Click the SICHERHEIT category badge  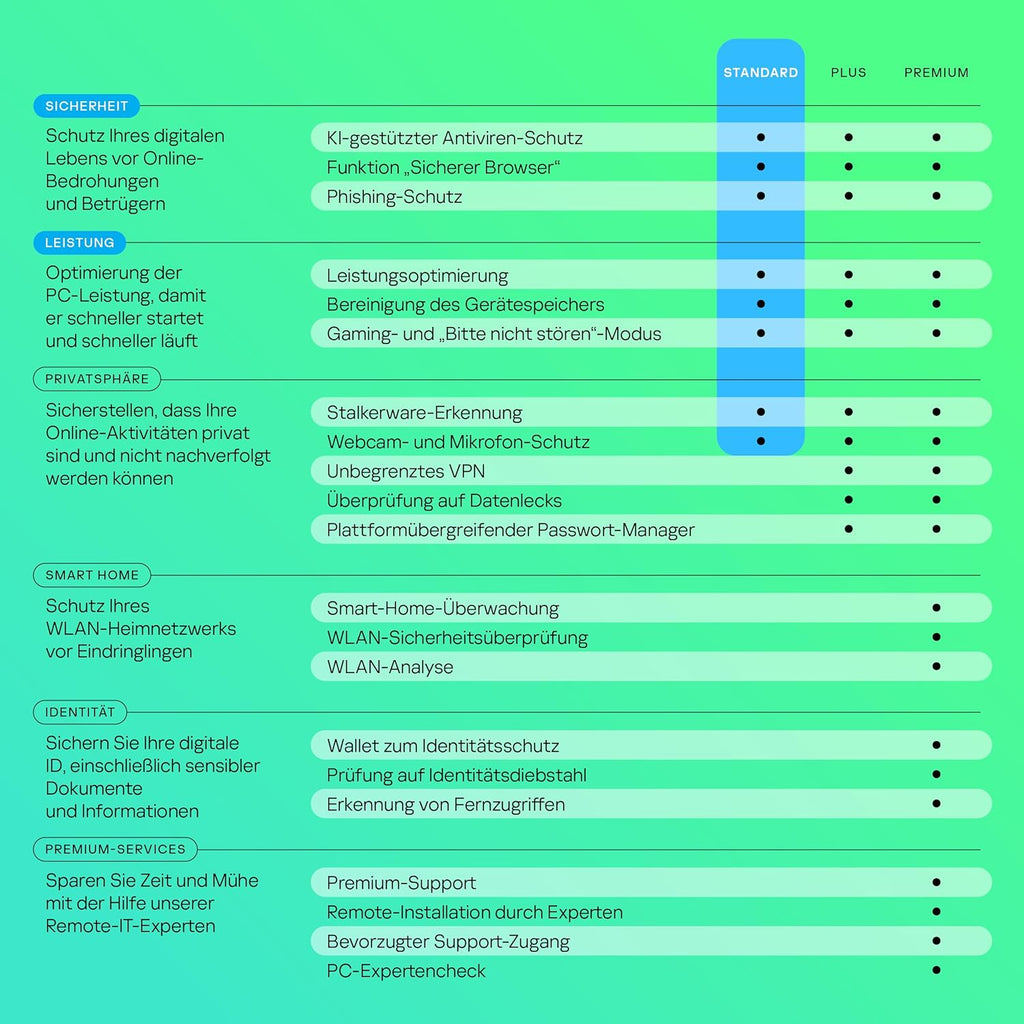point(86,105)
